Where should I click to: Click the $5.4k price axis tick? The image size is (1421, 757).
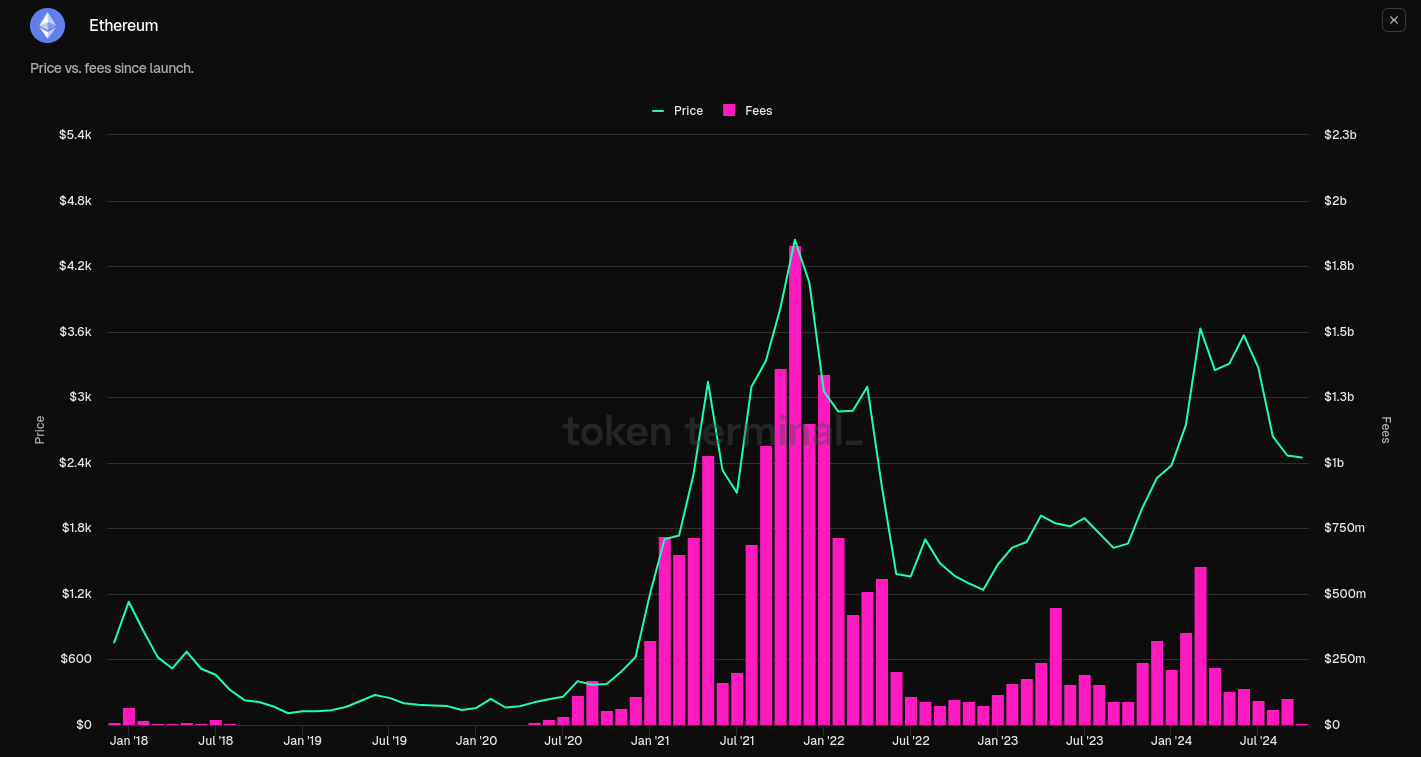click(75, 134)
